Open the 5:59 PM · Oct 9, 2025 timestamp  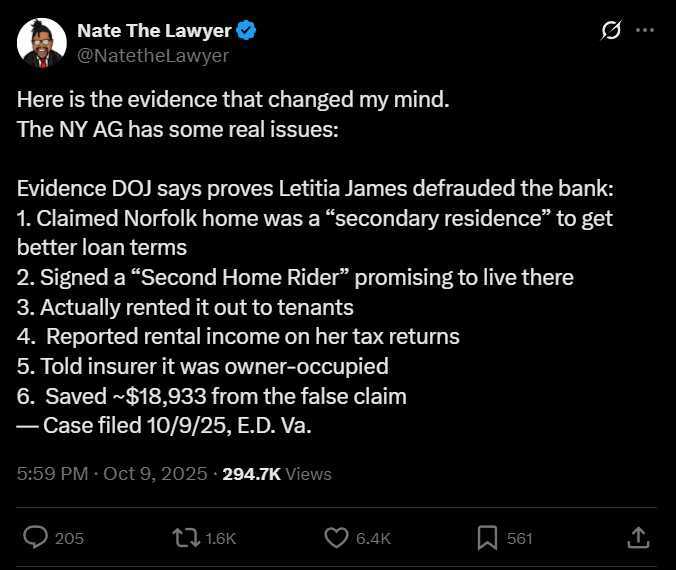[112, 474]
